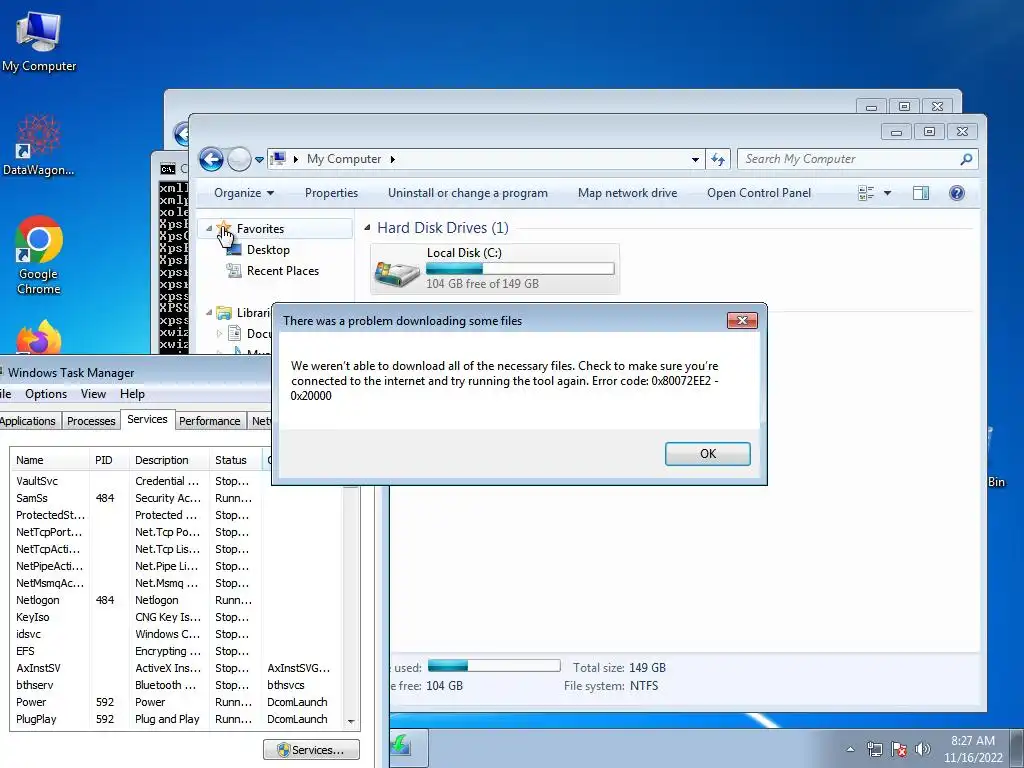Open Task Manager Help menu

pos(132,394)
